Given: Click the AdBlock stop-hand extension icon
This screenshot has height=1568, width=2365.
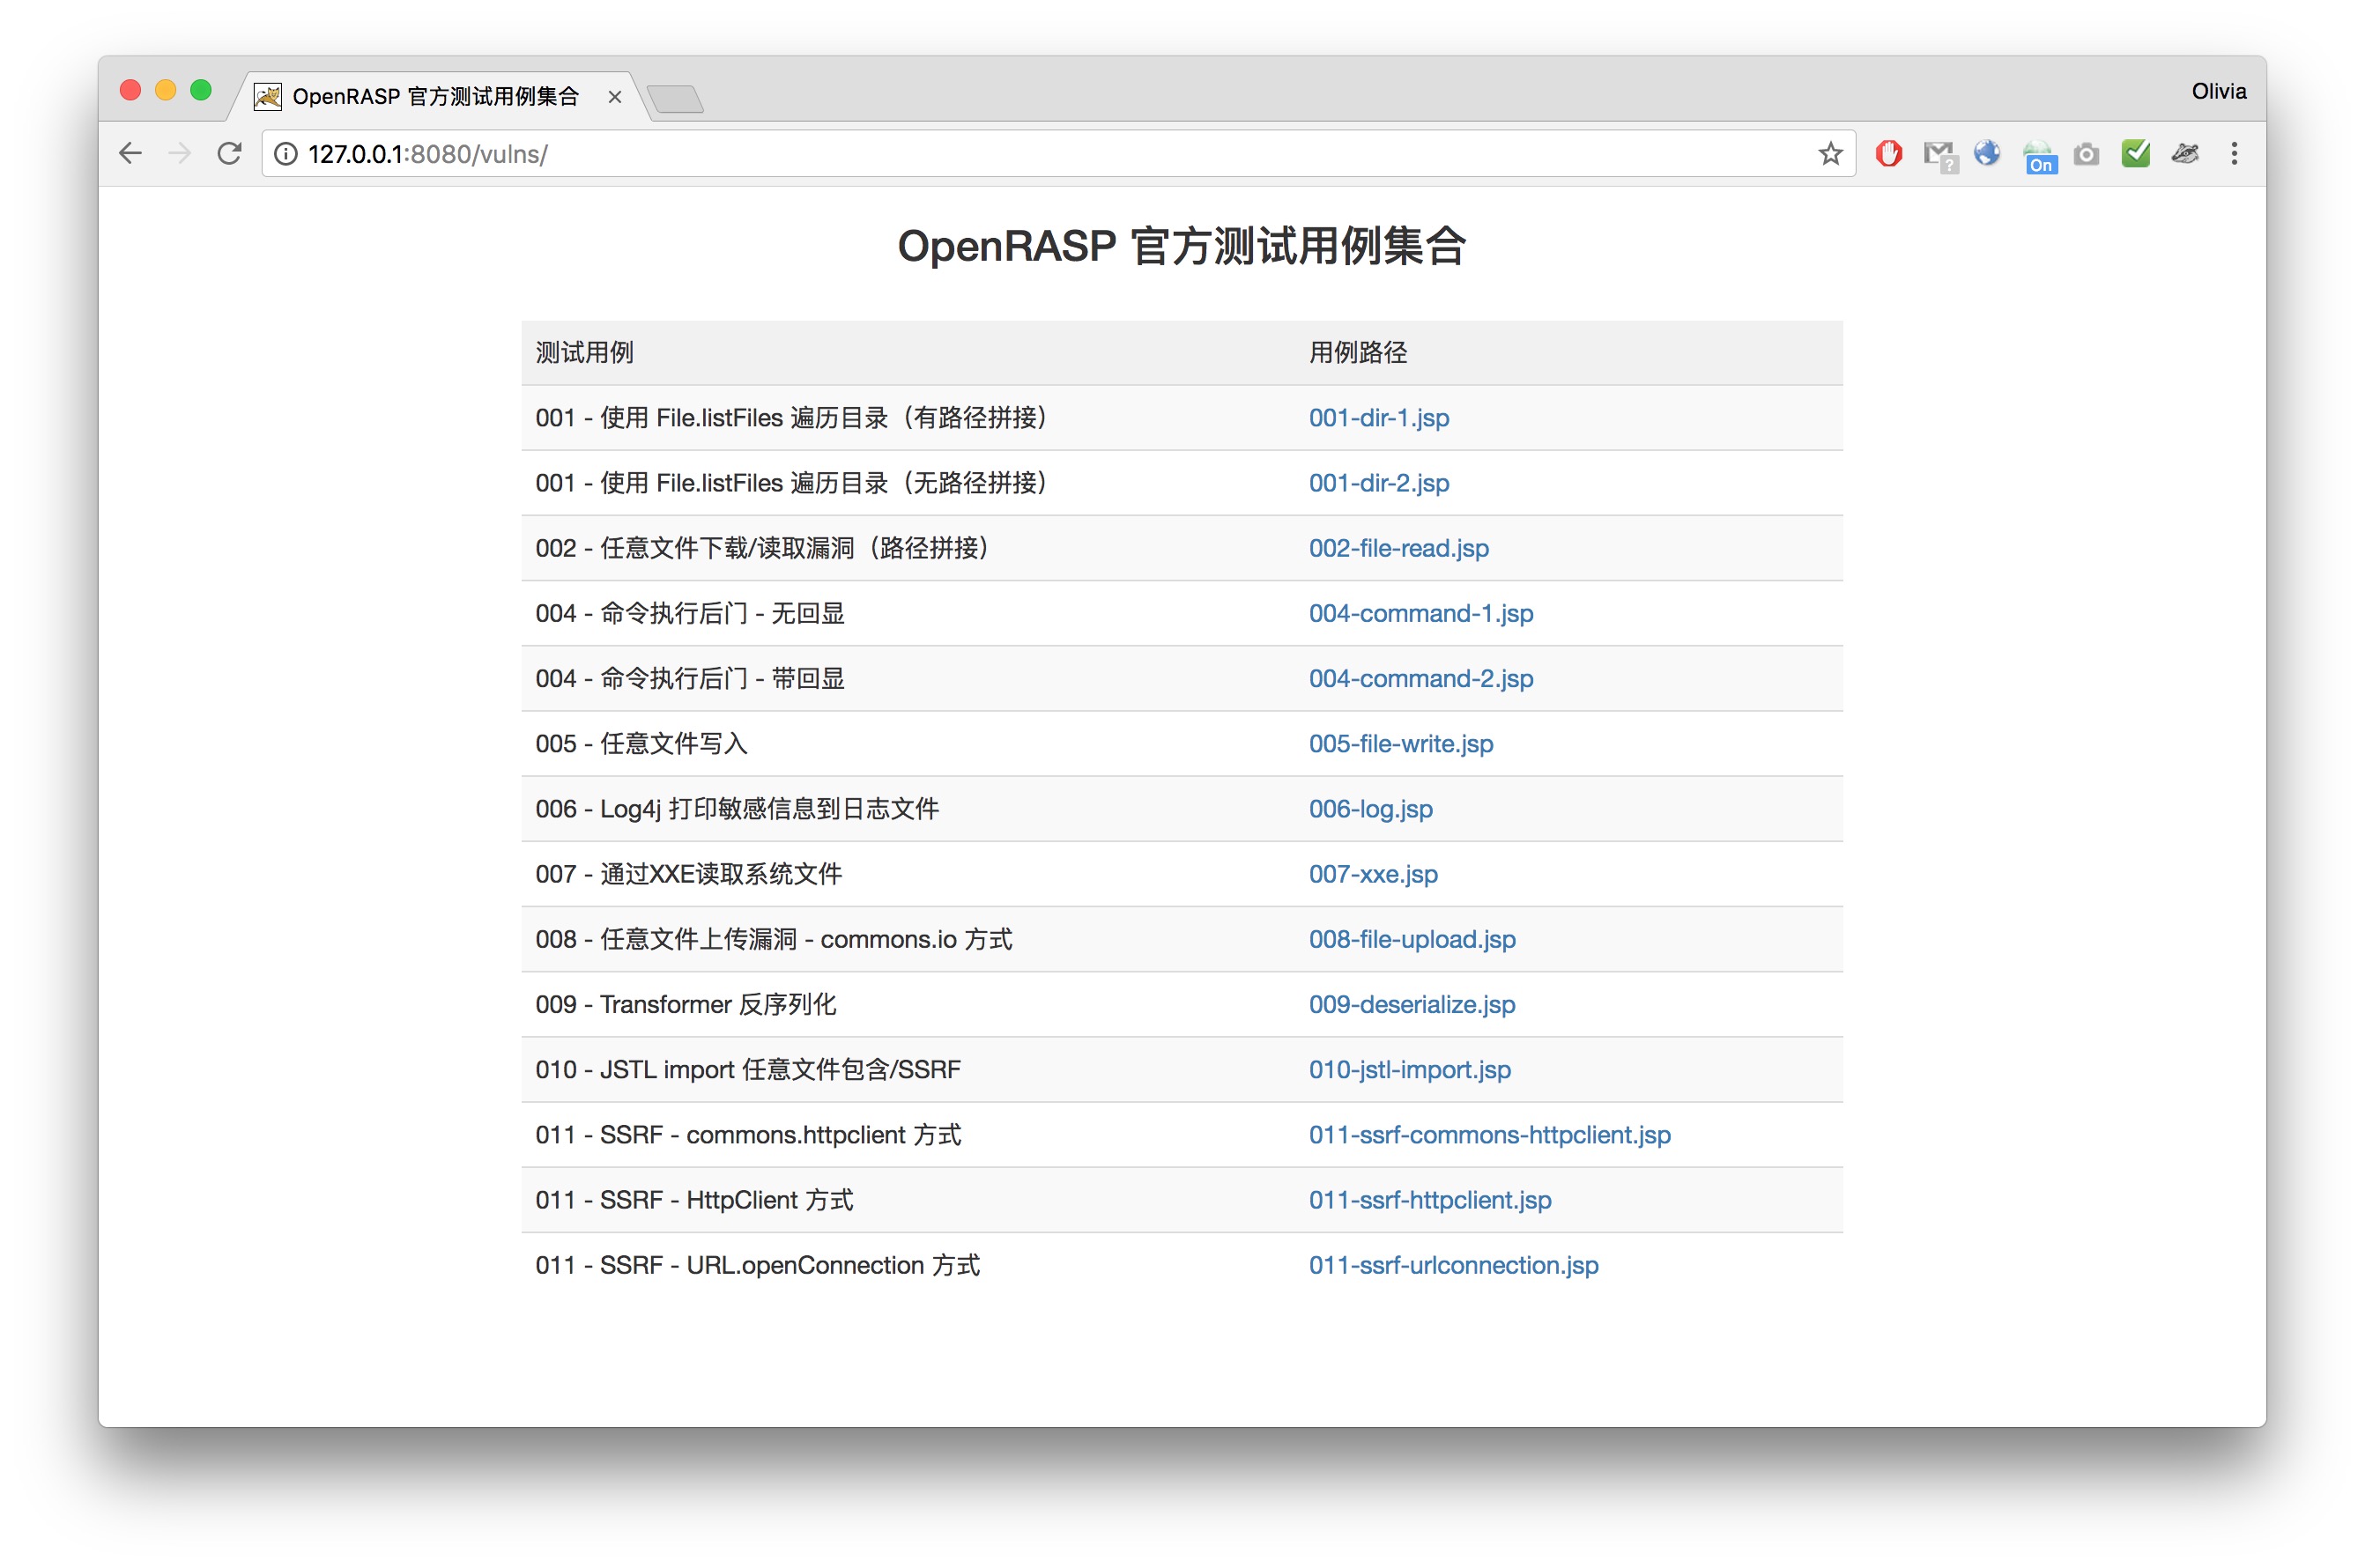Looking at the screenshot, I should [1888, 153].
